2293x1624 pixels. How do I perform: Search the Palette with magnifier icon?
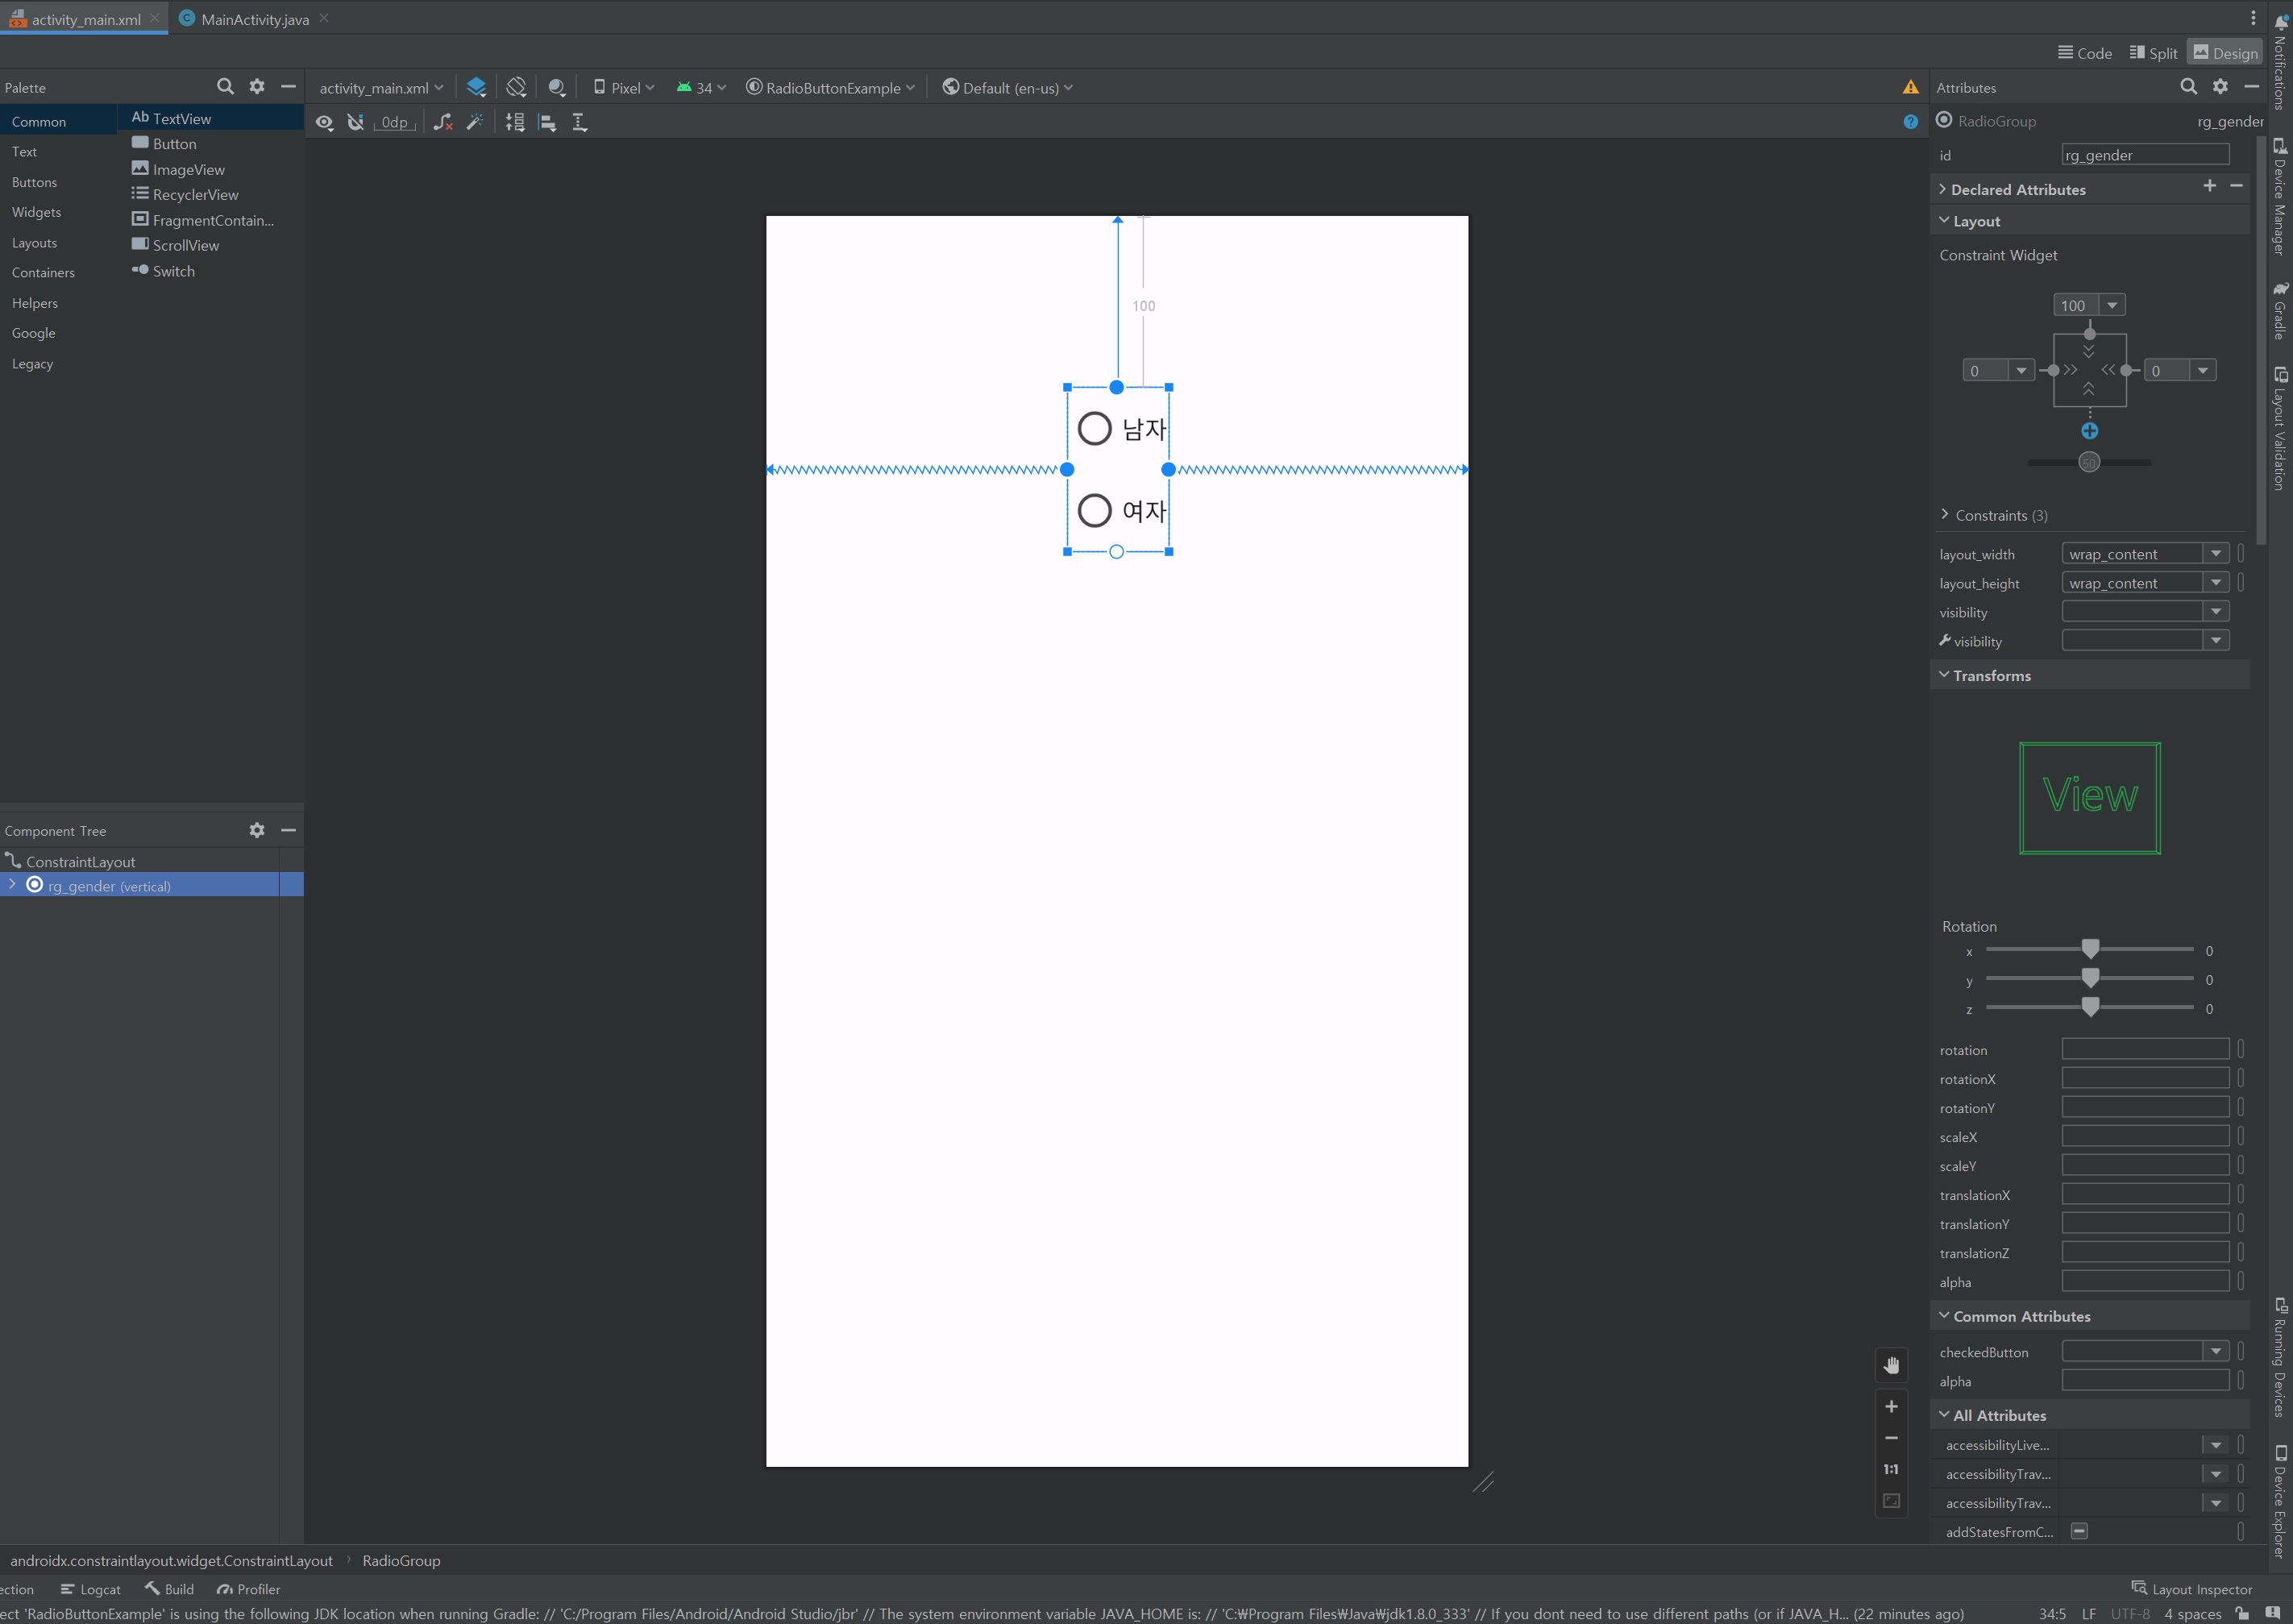tap(225, 87)
